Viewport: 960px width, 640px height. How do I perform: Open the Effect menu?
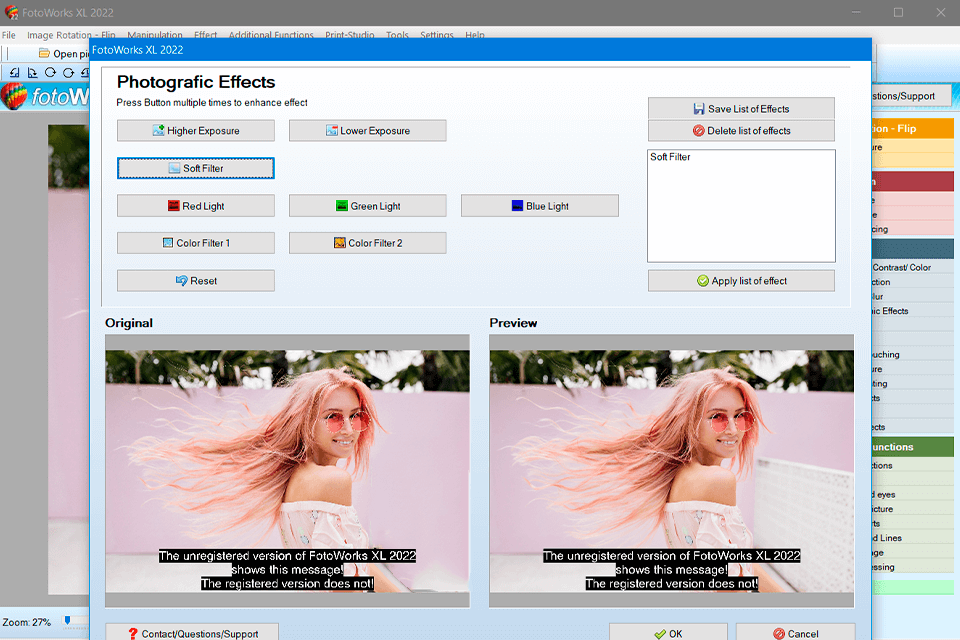pos(205,35)
